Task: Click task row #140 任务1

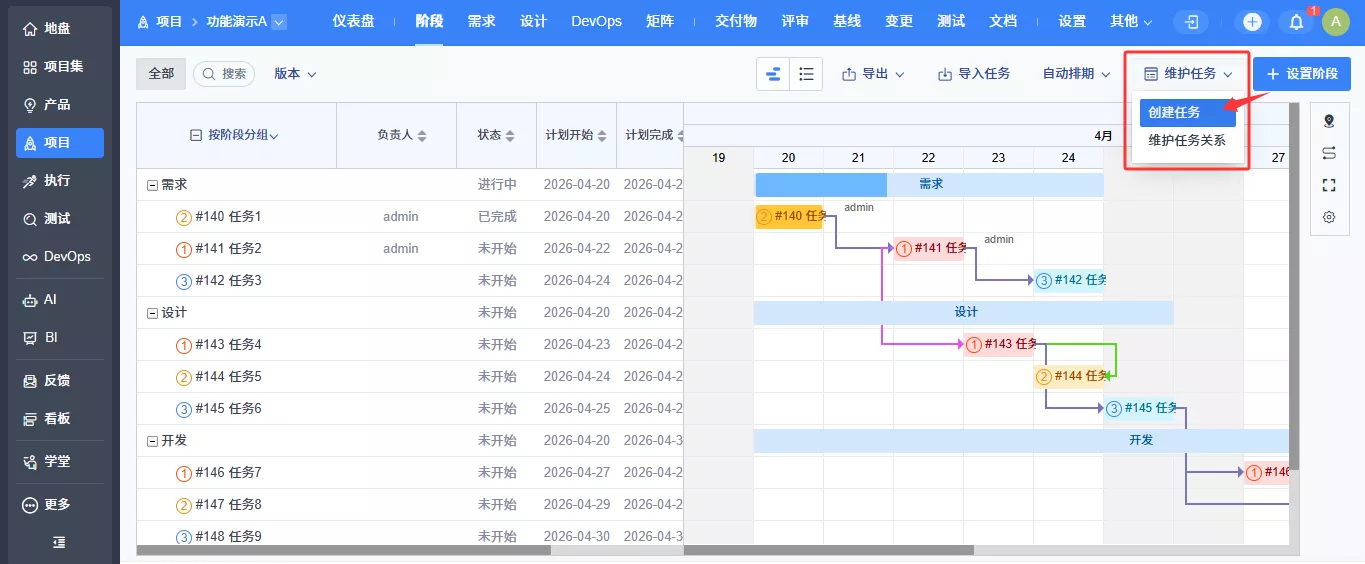Action: coord(410,217)
